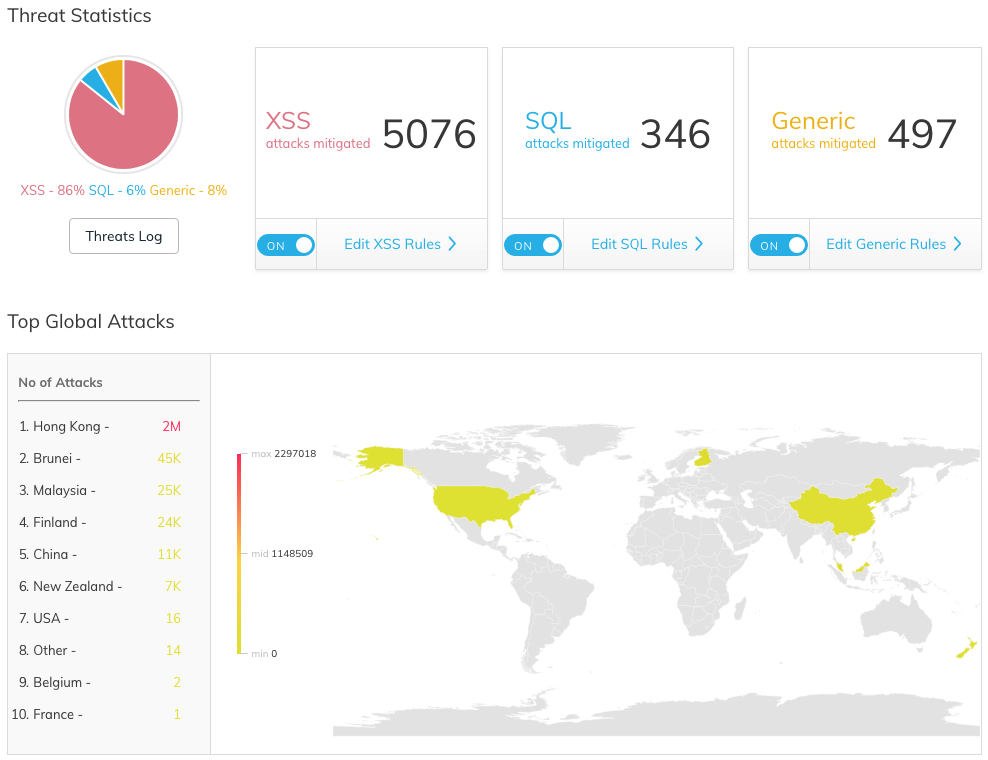Turn off the Generic protection toggle

click(779, 245)
